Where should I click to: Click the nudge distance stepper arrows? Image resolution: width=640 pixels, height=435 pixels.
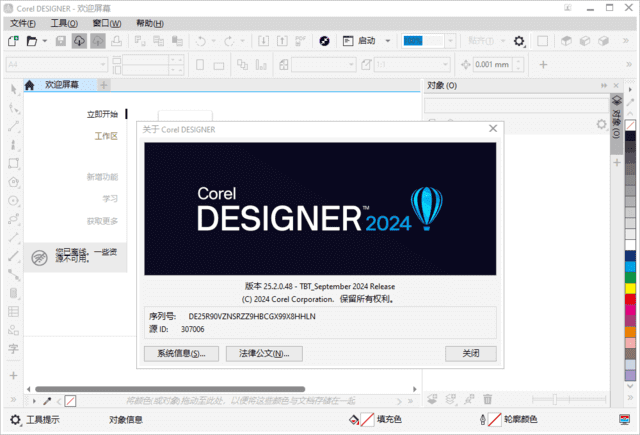click(518, 64)
